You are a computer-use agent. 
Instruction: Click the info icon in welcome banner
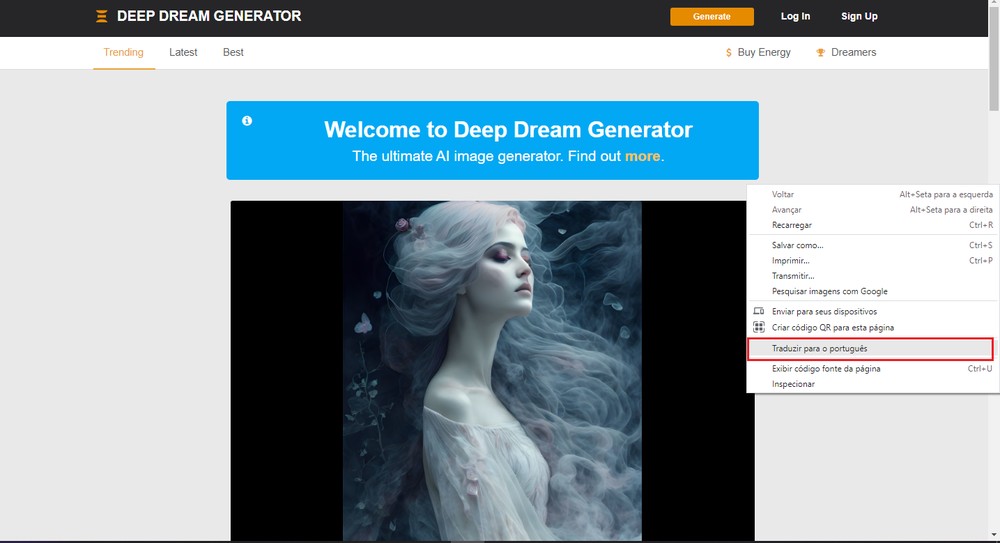(247, 121)
